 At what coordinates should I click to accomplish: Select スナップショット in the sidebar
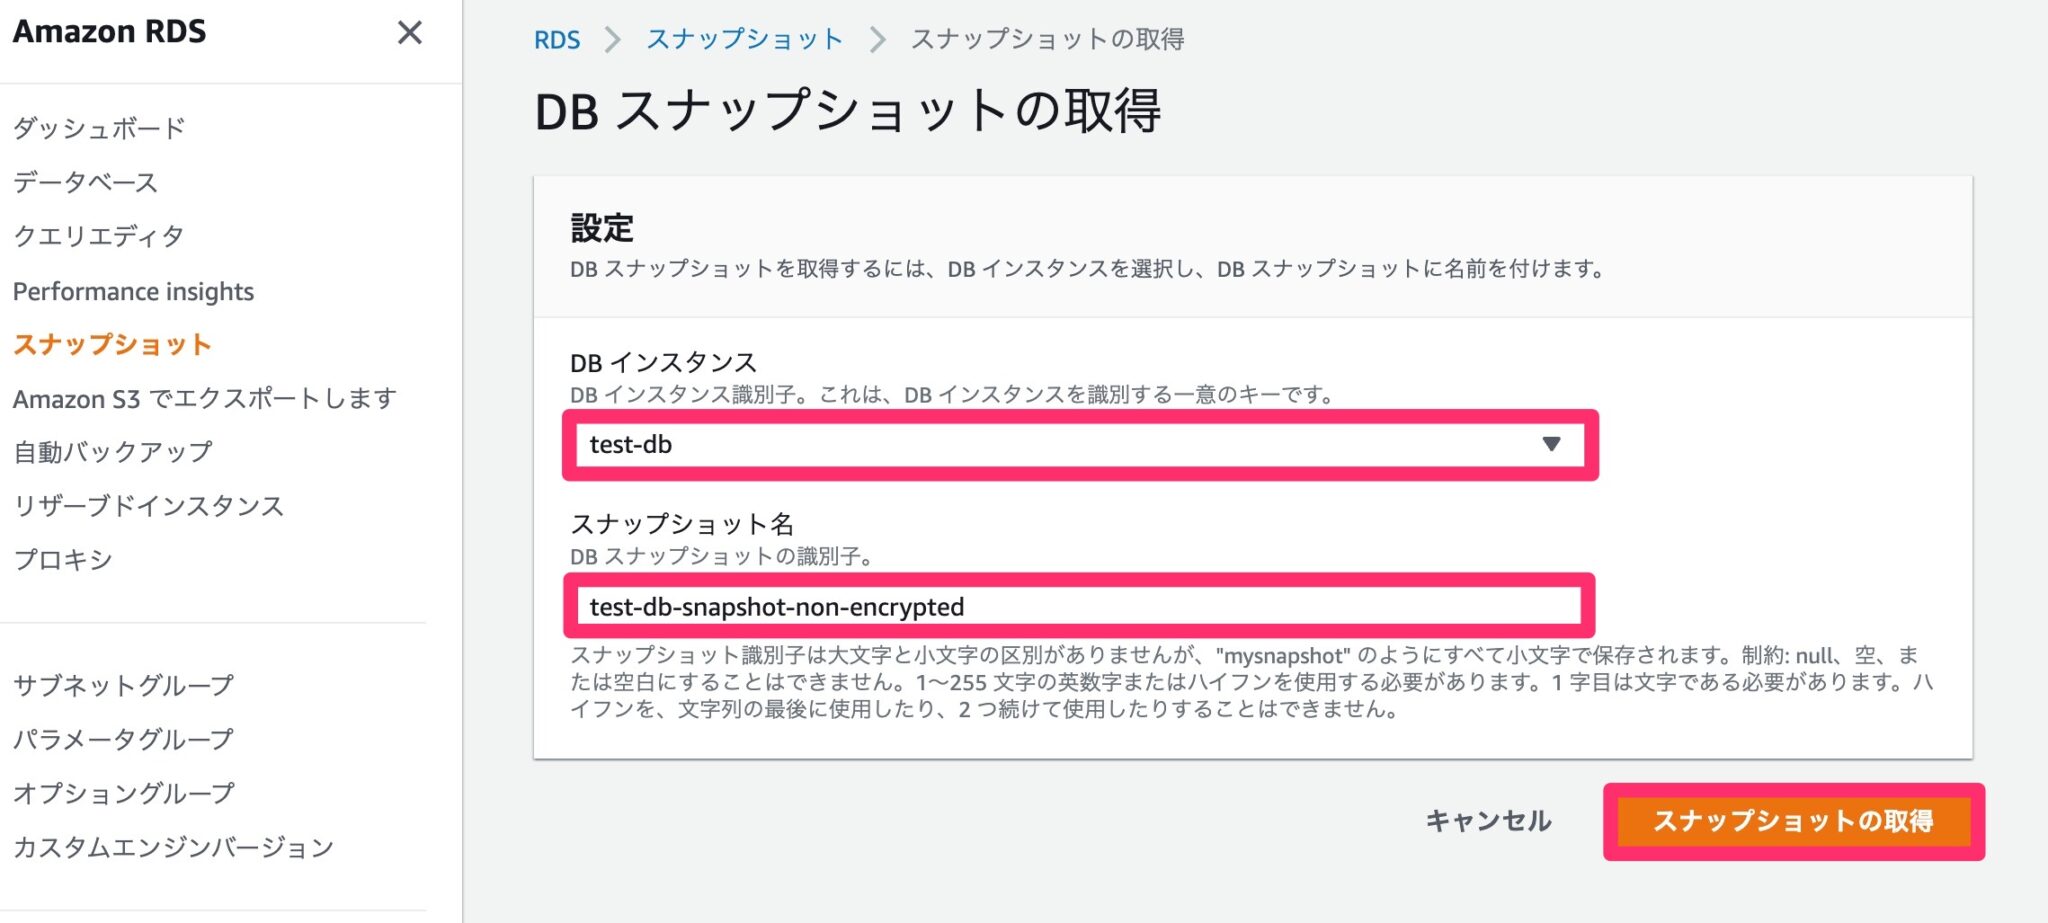point(112,345)
